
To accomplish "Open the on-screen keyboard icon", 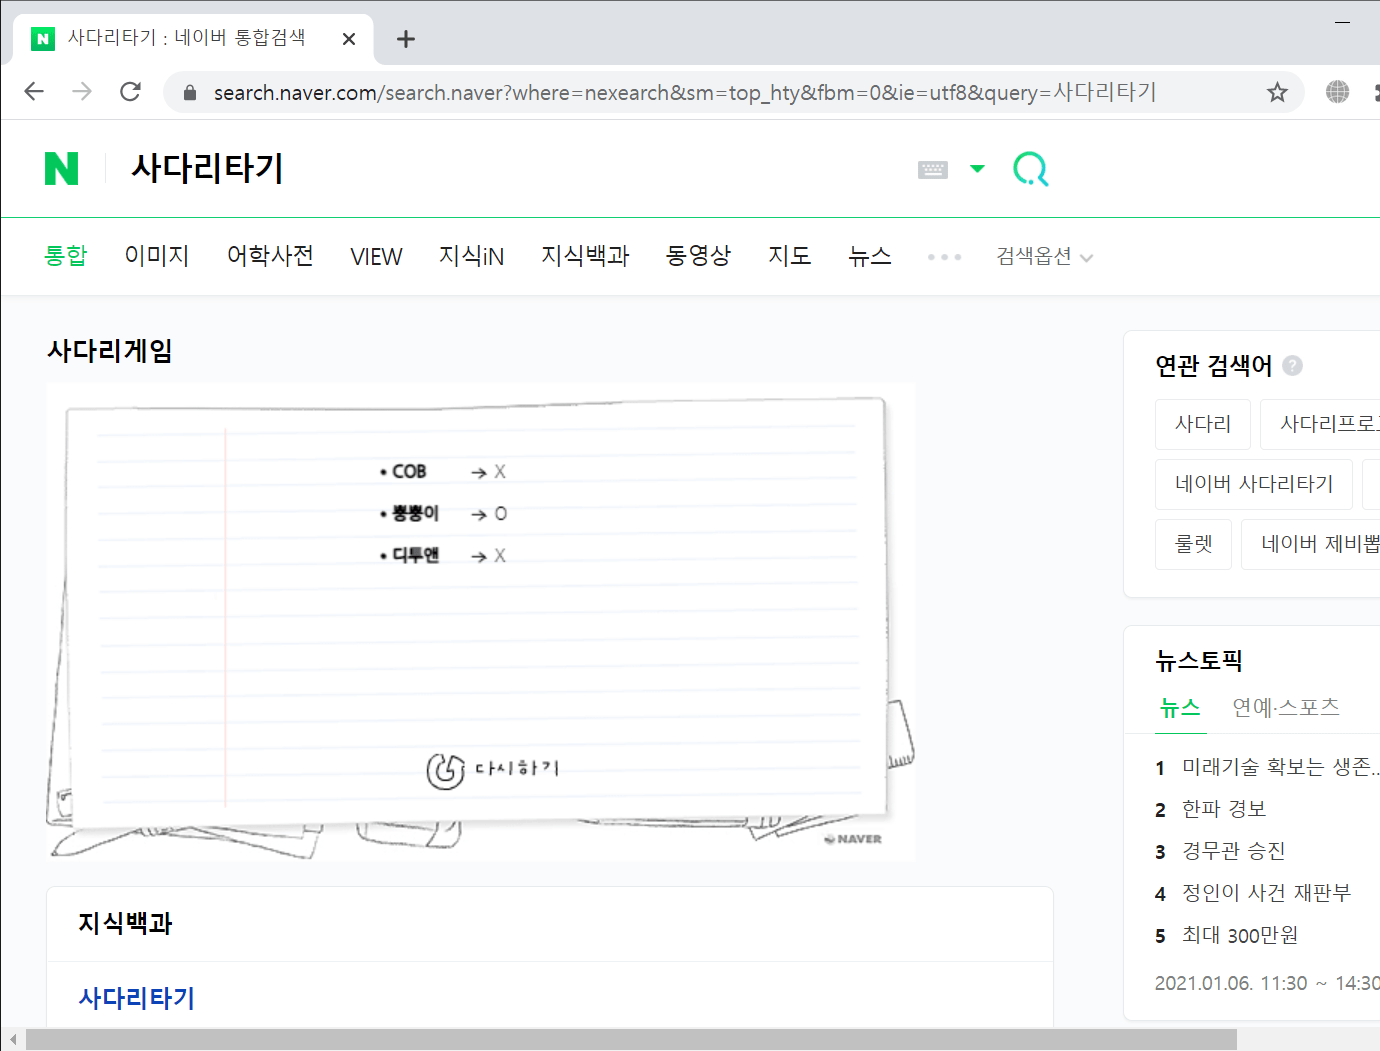I will pos(932,170).
